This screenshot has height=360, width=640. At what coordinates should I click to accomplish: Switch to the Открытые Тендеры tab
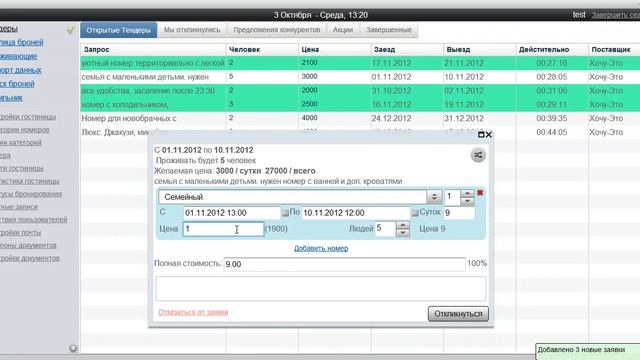[x=118, y=30]
